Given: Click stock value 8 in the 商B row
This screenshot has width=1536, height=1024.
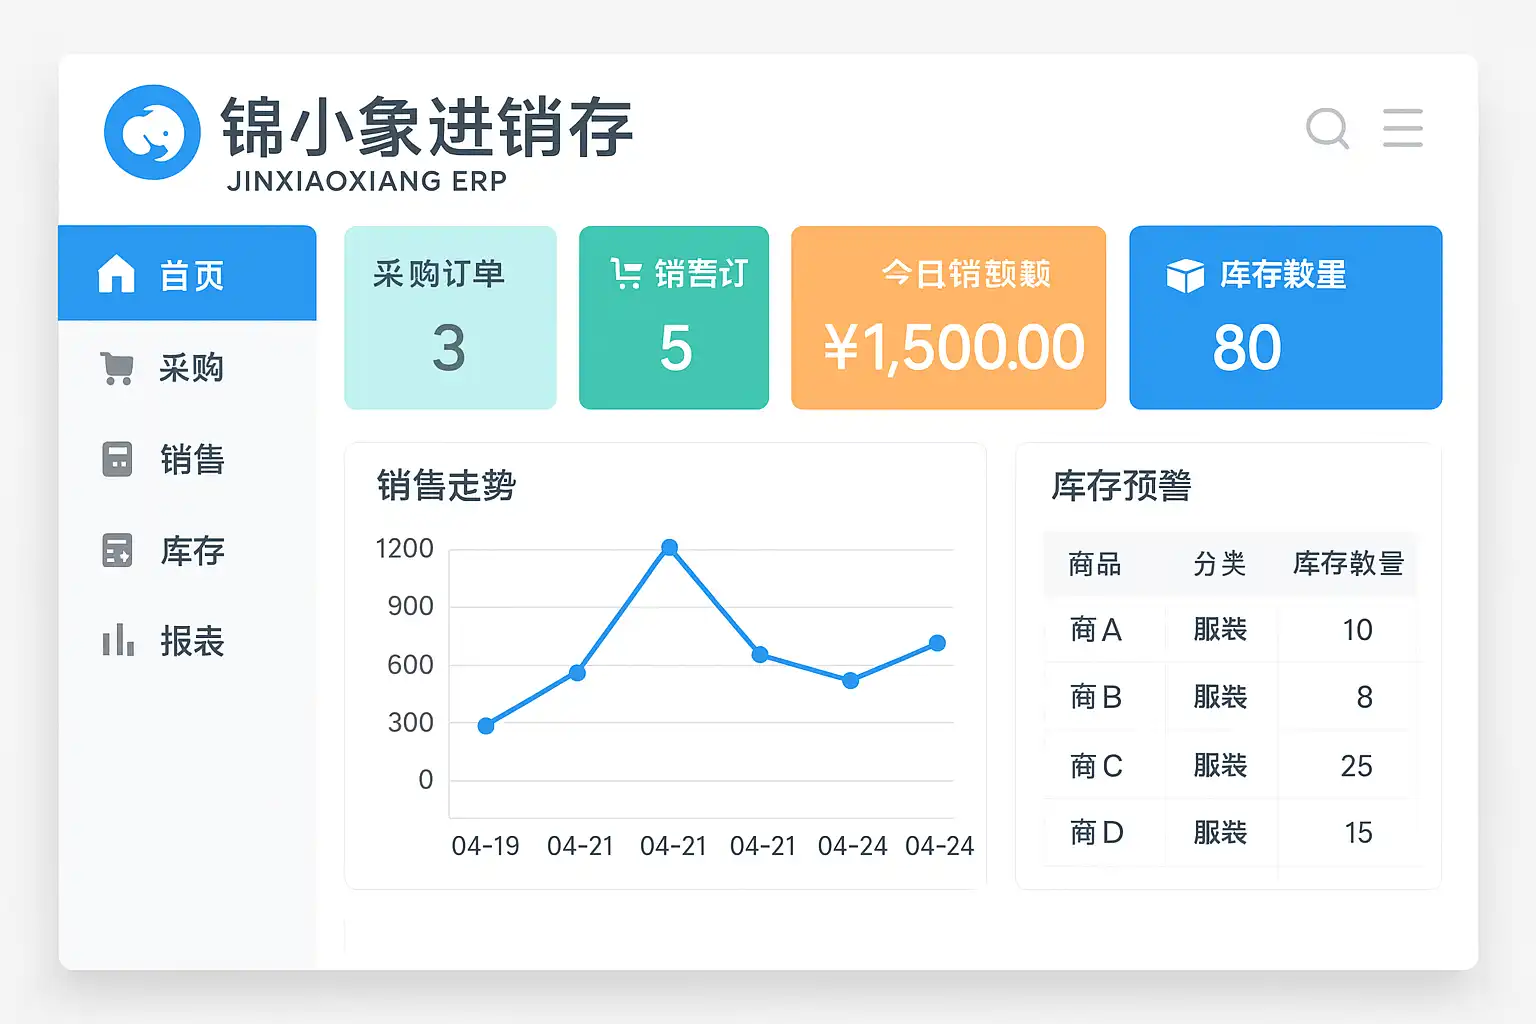Looking at the screenshot, I should (1364, 697).
